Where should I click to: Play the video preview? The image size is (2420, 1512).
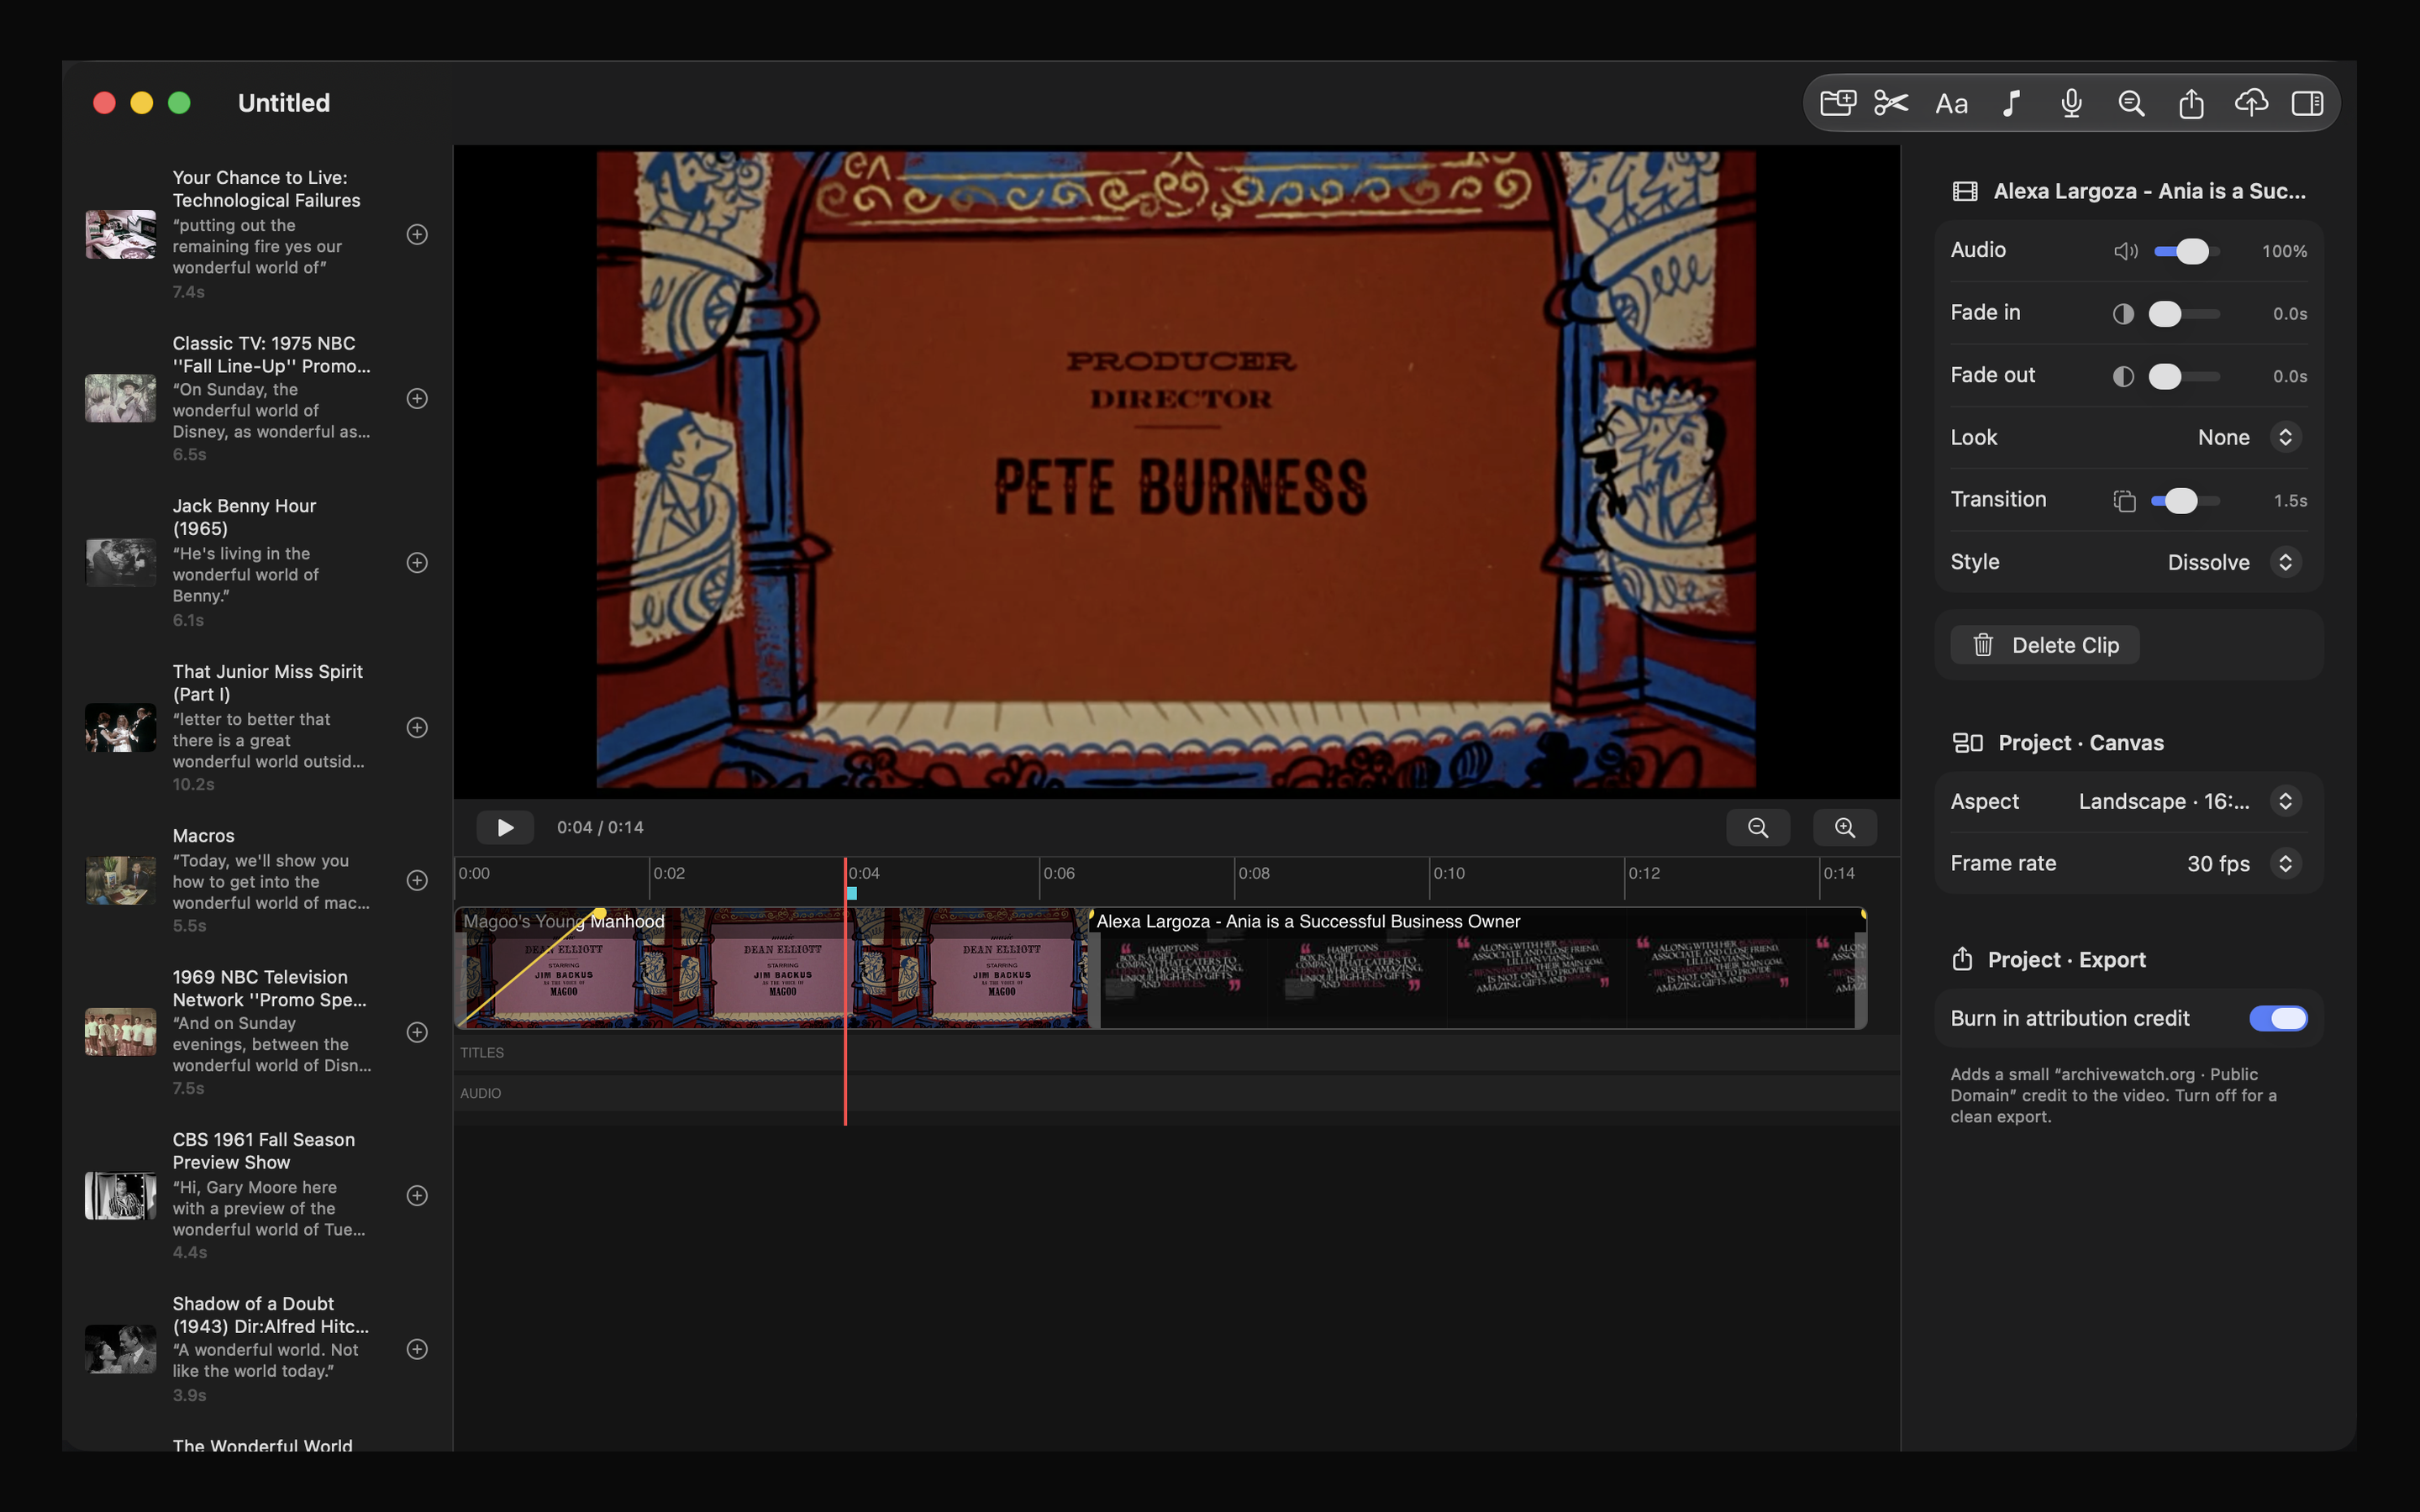(x=505, y=827)
